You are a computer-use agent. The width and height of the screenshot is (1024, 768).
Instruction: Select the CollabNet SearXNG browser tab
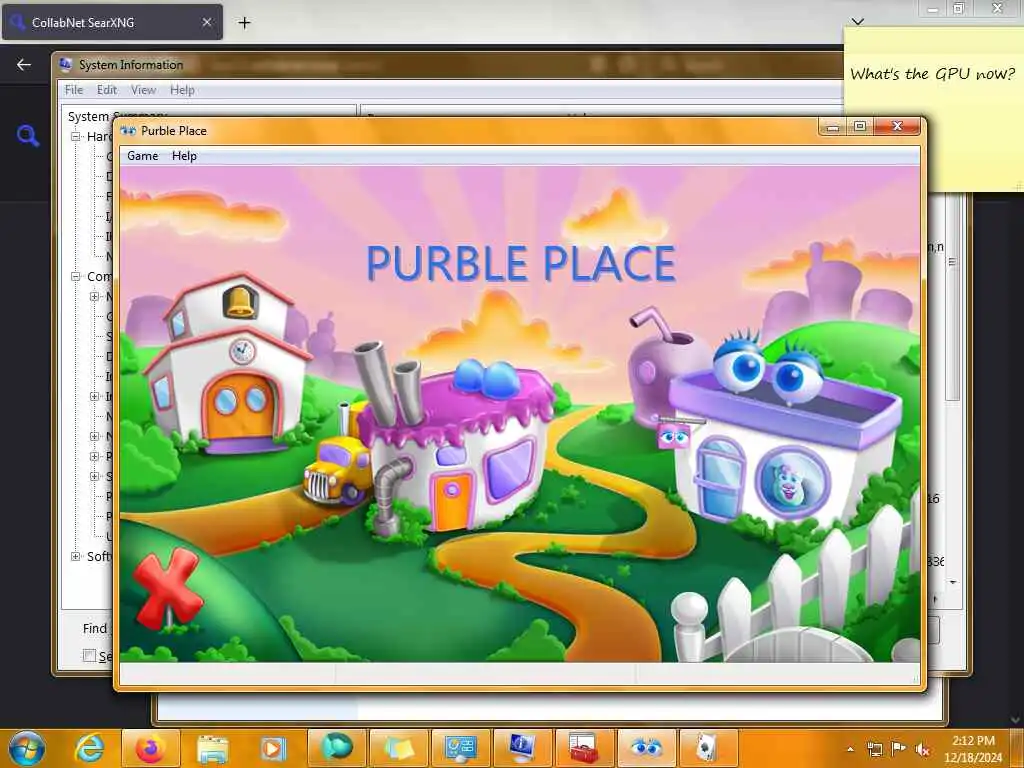coord(112,22)
